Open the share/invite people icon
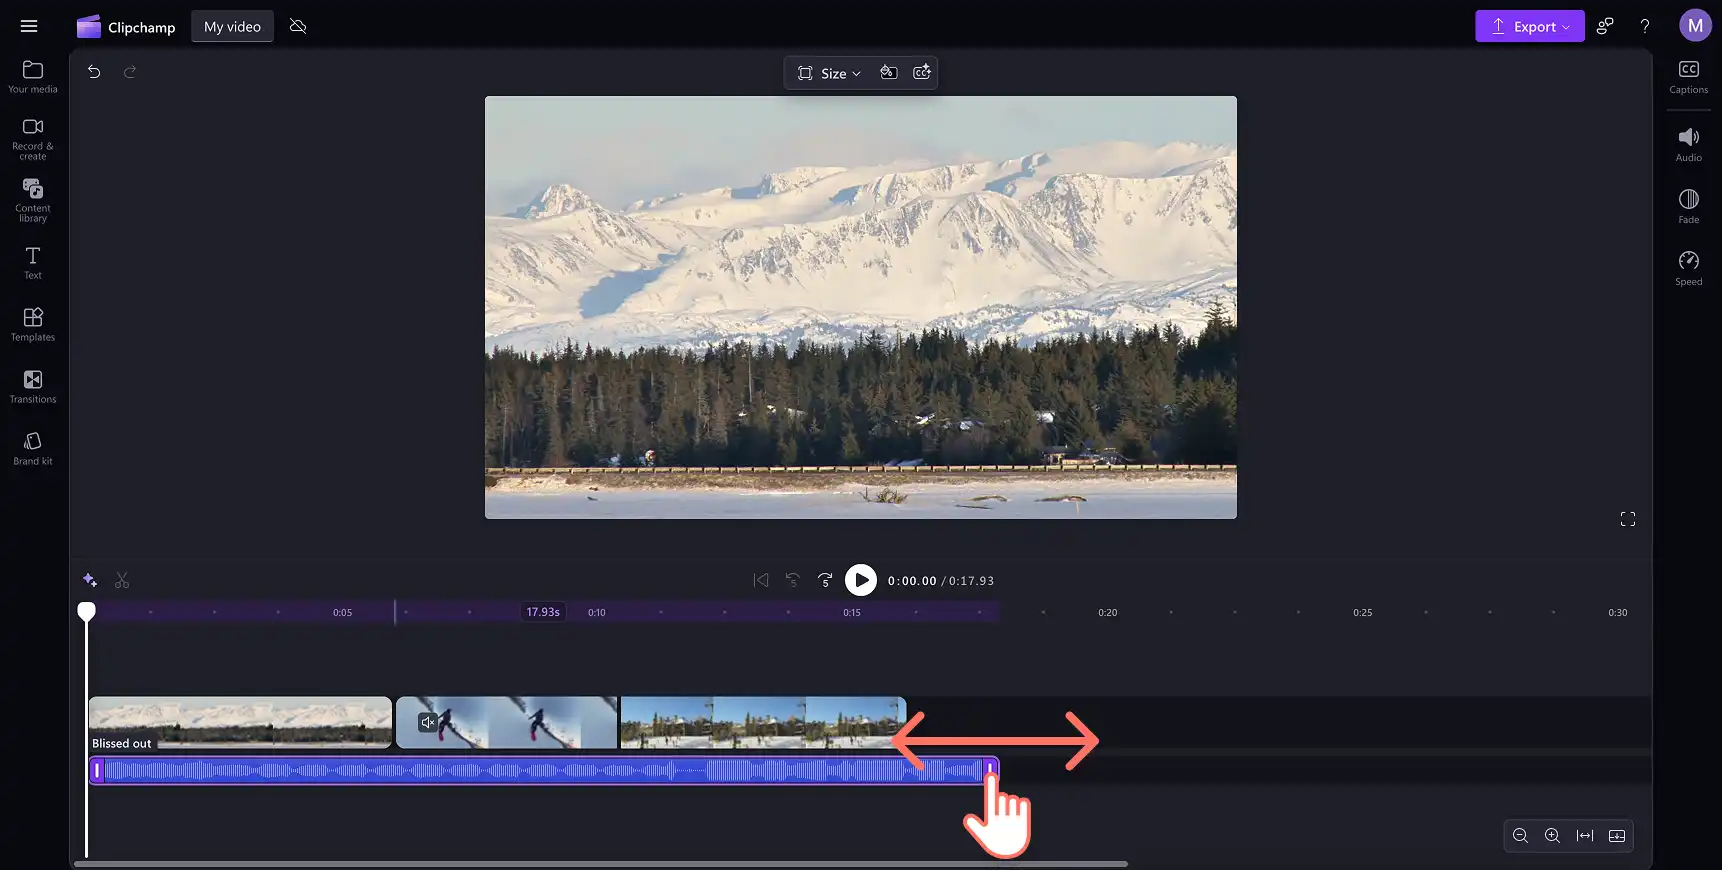 point(1605,27)
